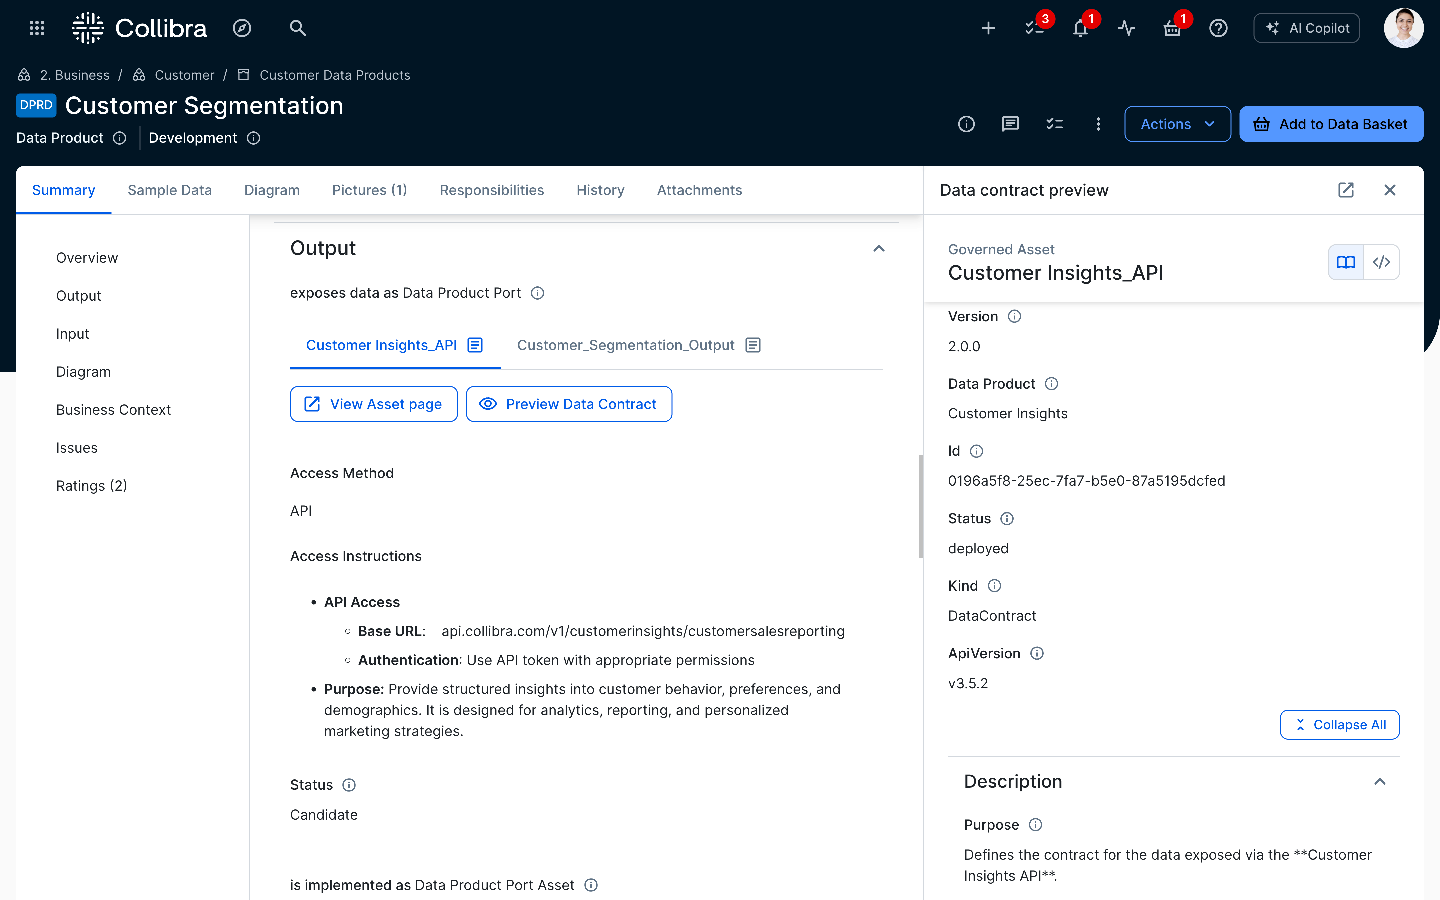Switch to the Sample Data tab

pyautogui.click(x=169, y=190)
